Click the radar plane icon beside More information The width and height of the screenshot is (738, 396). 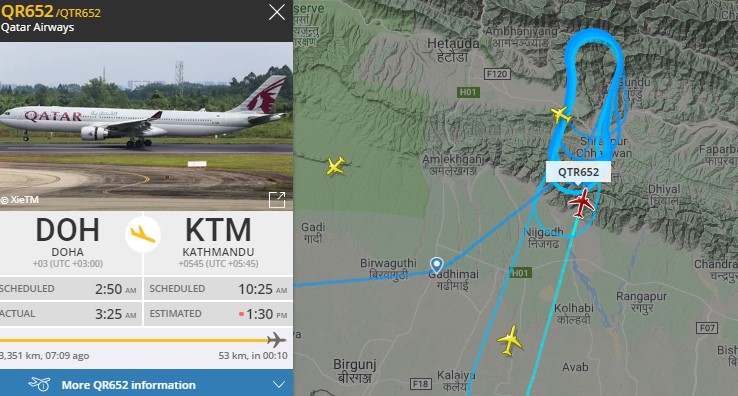pos(39,384)
